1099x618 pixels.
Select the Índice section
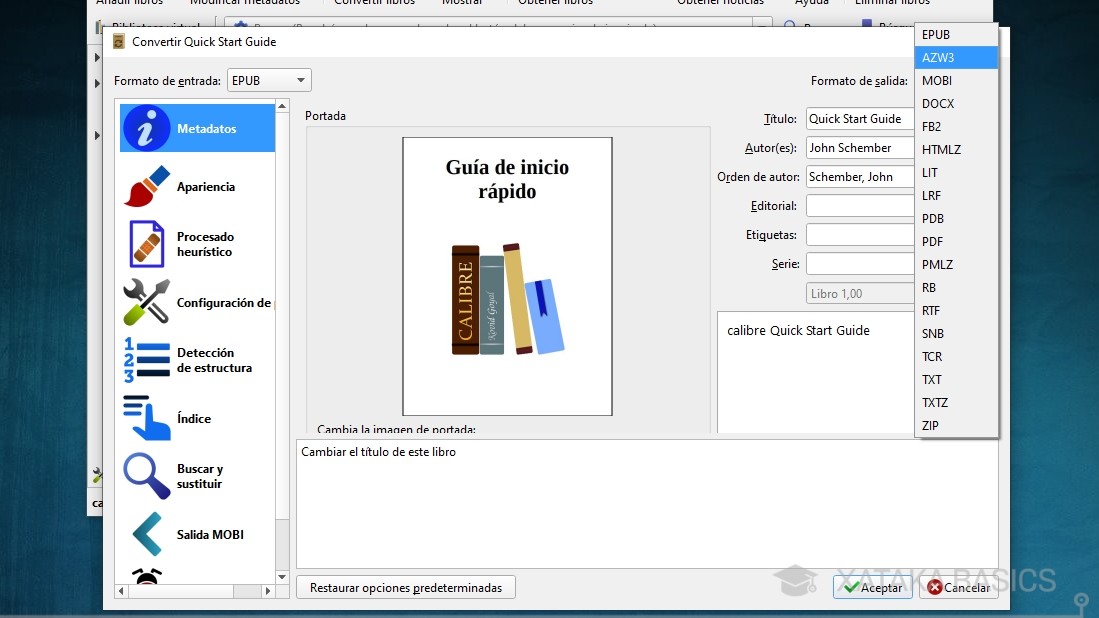click(196, 418)
